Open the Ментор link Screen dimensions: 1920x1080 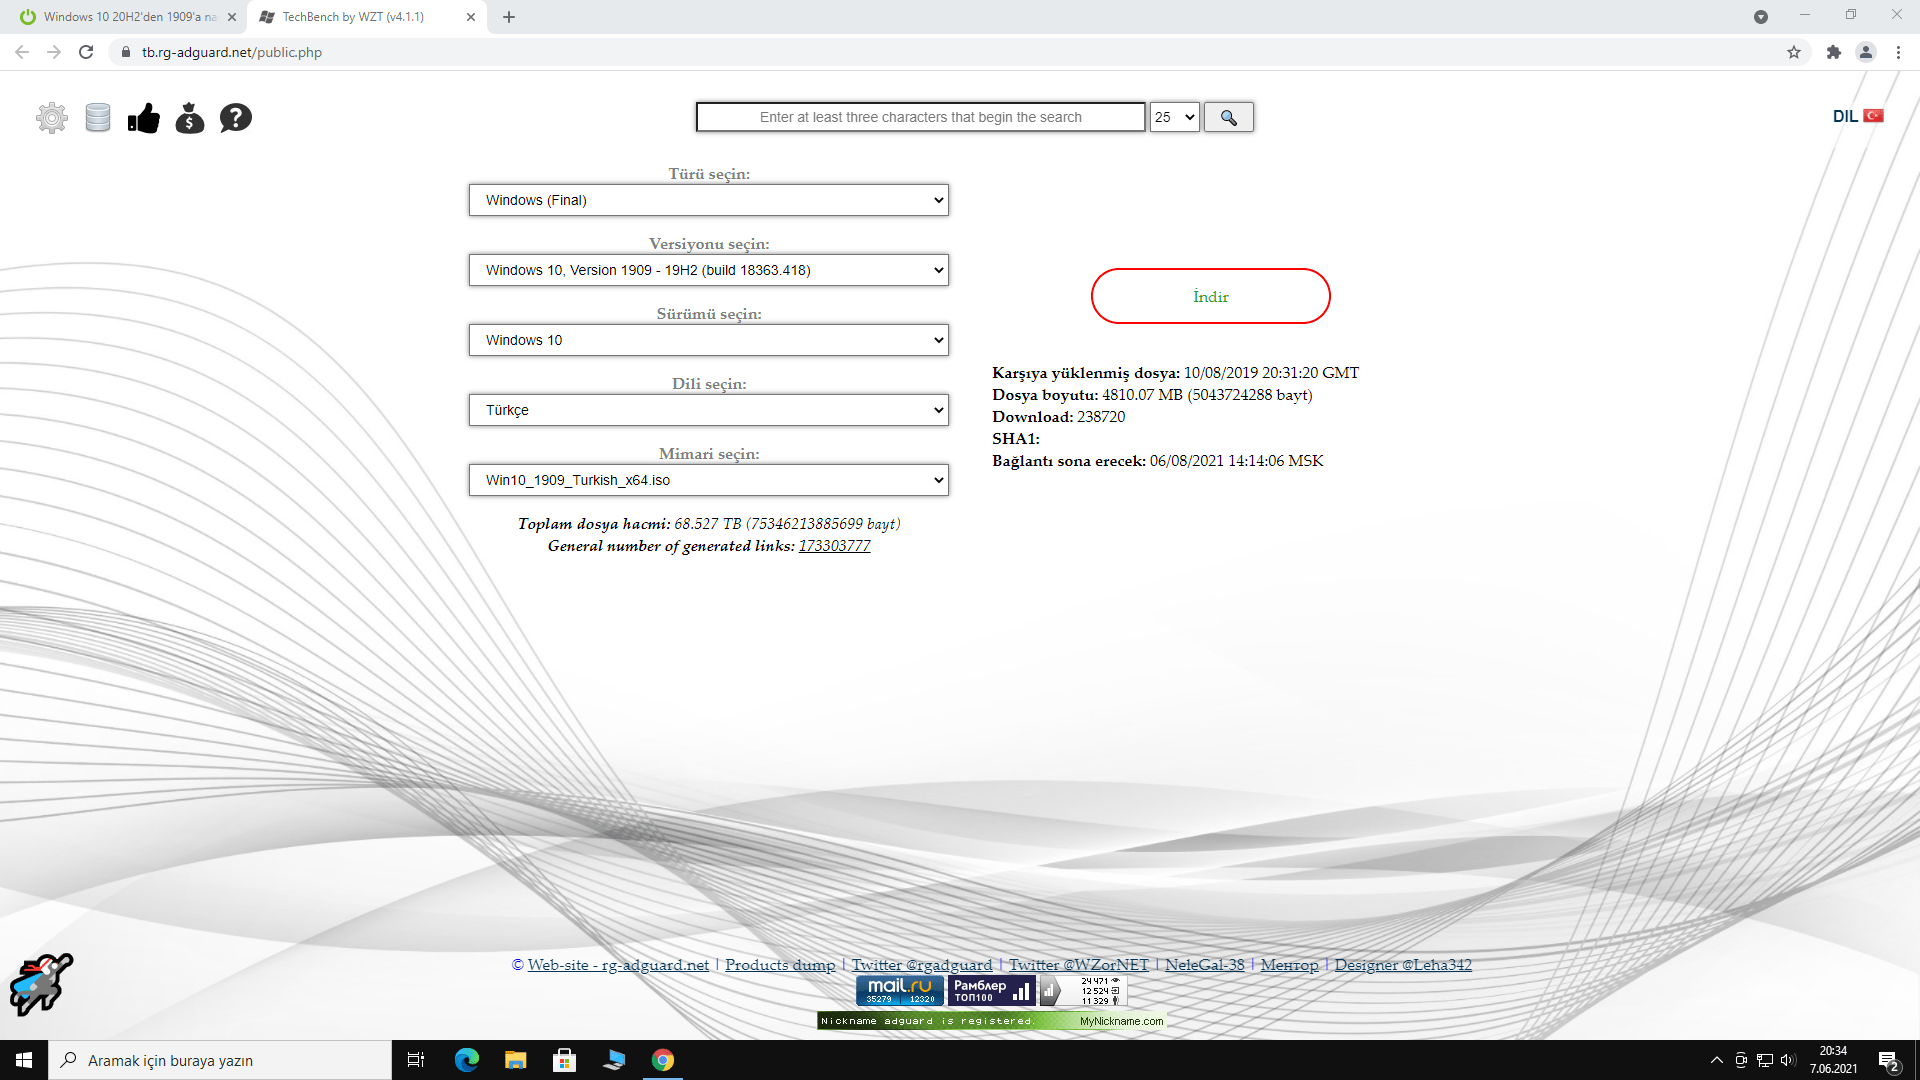click(1290, 965)
